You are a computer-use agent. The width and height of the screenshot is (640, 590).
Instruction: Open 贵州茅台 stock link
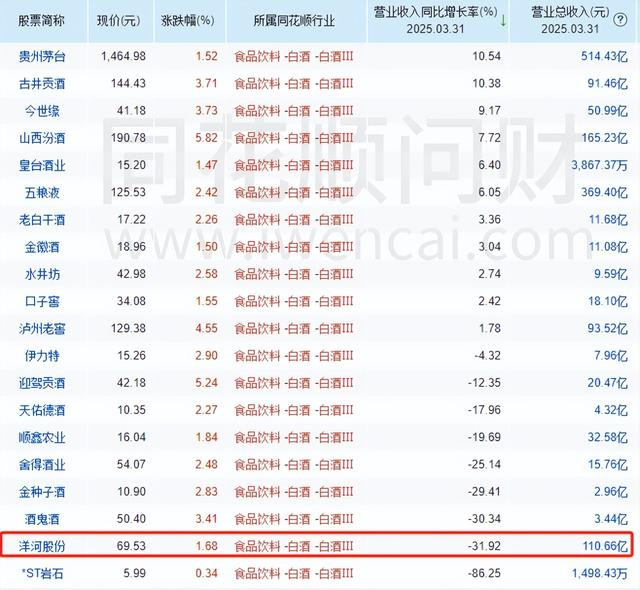(42, 56)
